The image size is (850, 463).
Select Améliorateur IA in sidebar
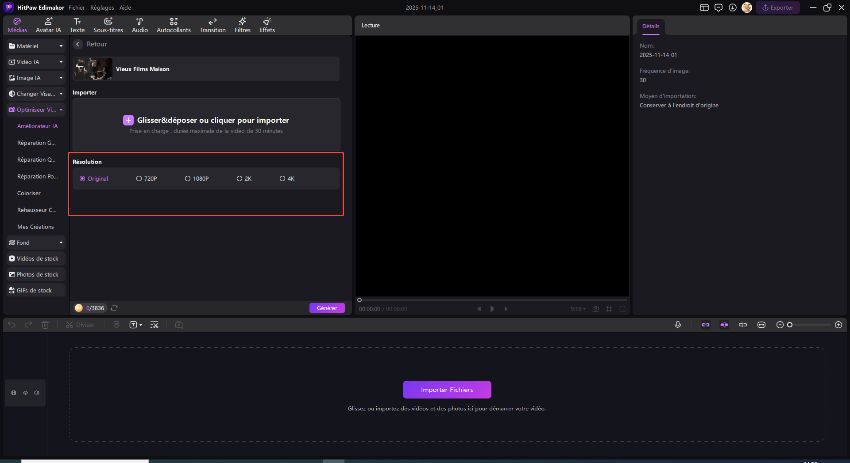click(x=37, y=126)
